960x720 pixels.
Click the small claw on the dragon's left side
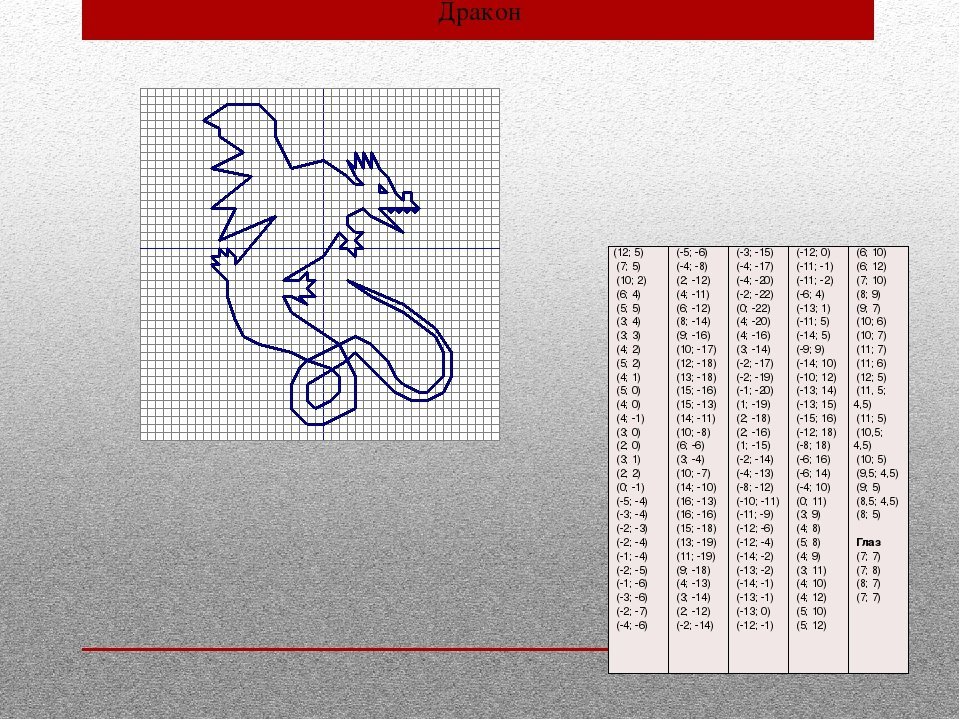point(222,260)
